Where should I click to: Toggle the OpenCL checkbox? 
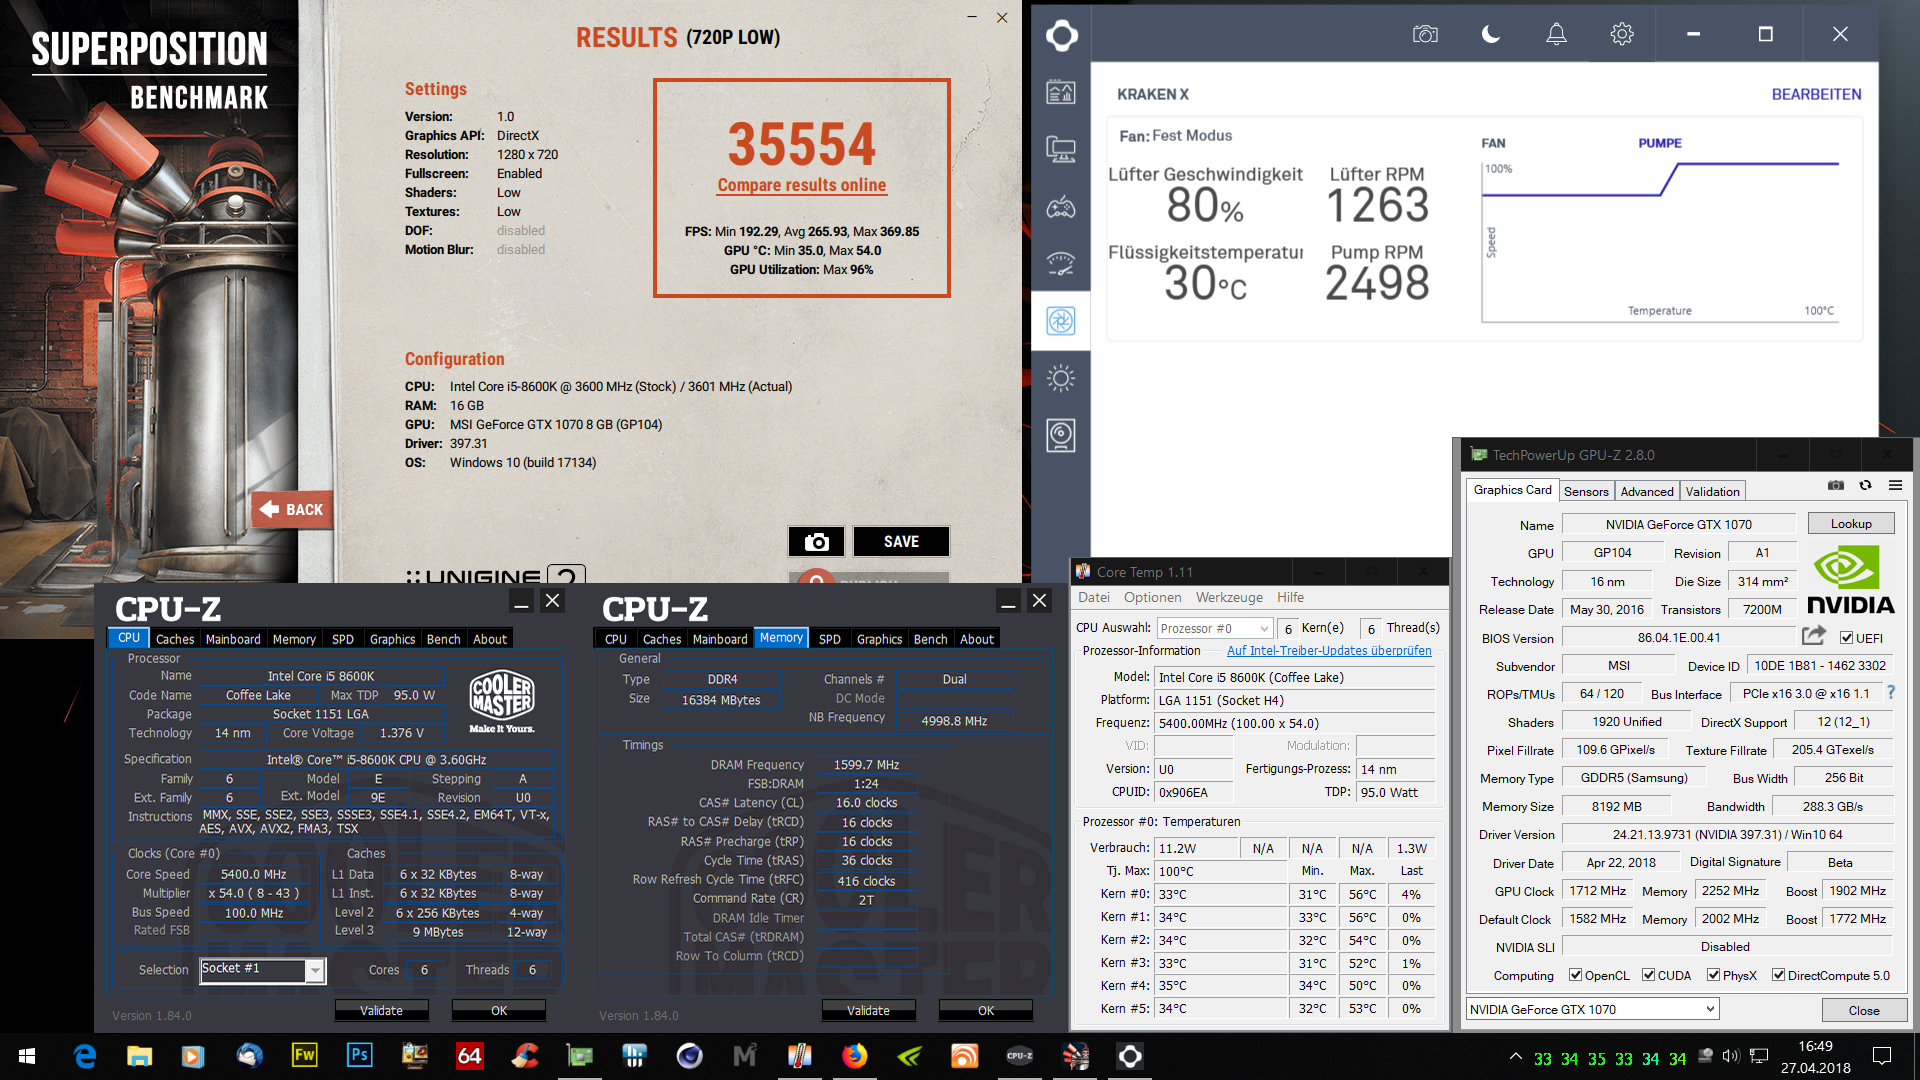[x=1575, y=975]
